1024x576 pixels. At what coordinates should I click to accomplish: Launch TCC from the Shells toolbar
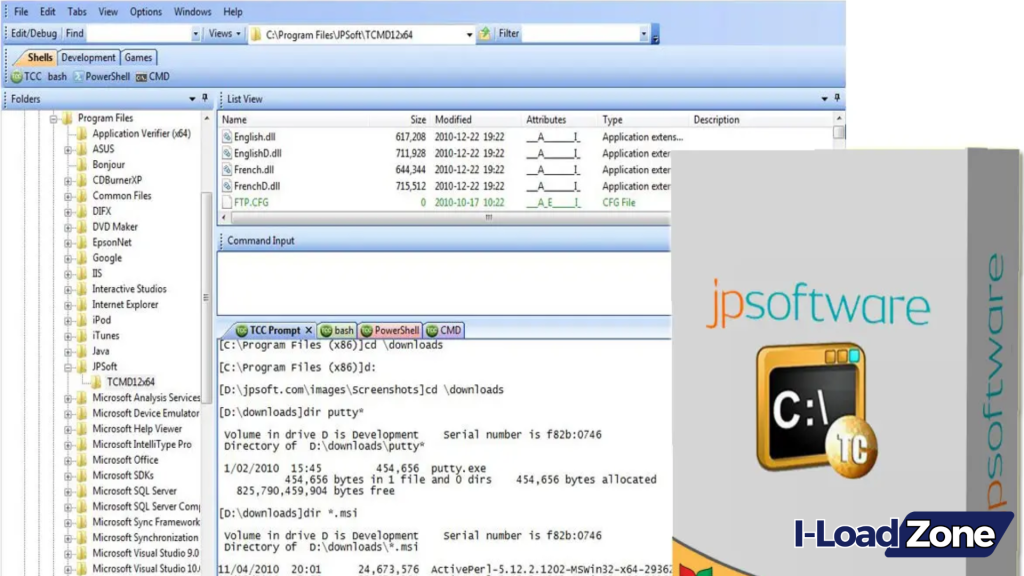(27, 76)
